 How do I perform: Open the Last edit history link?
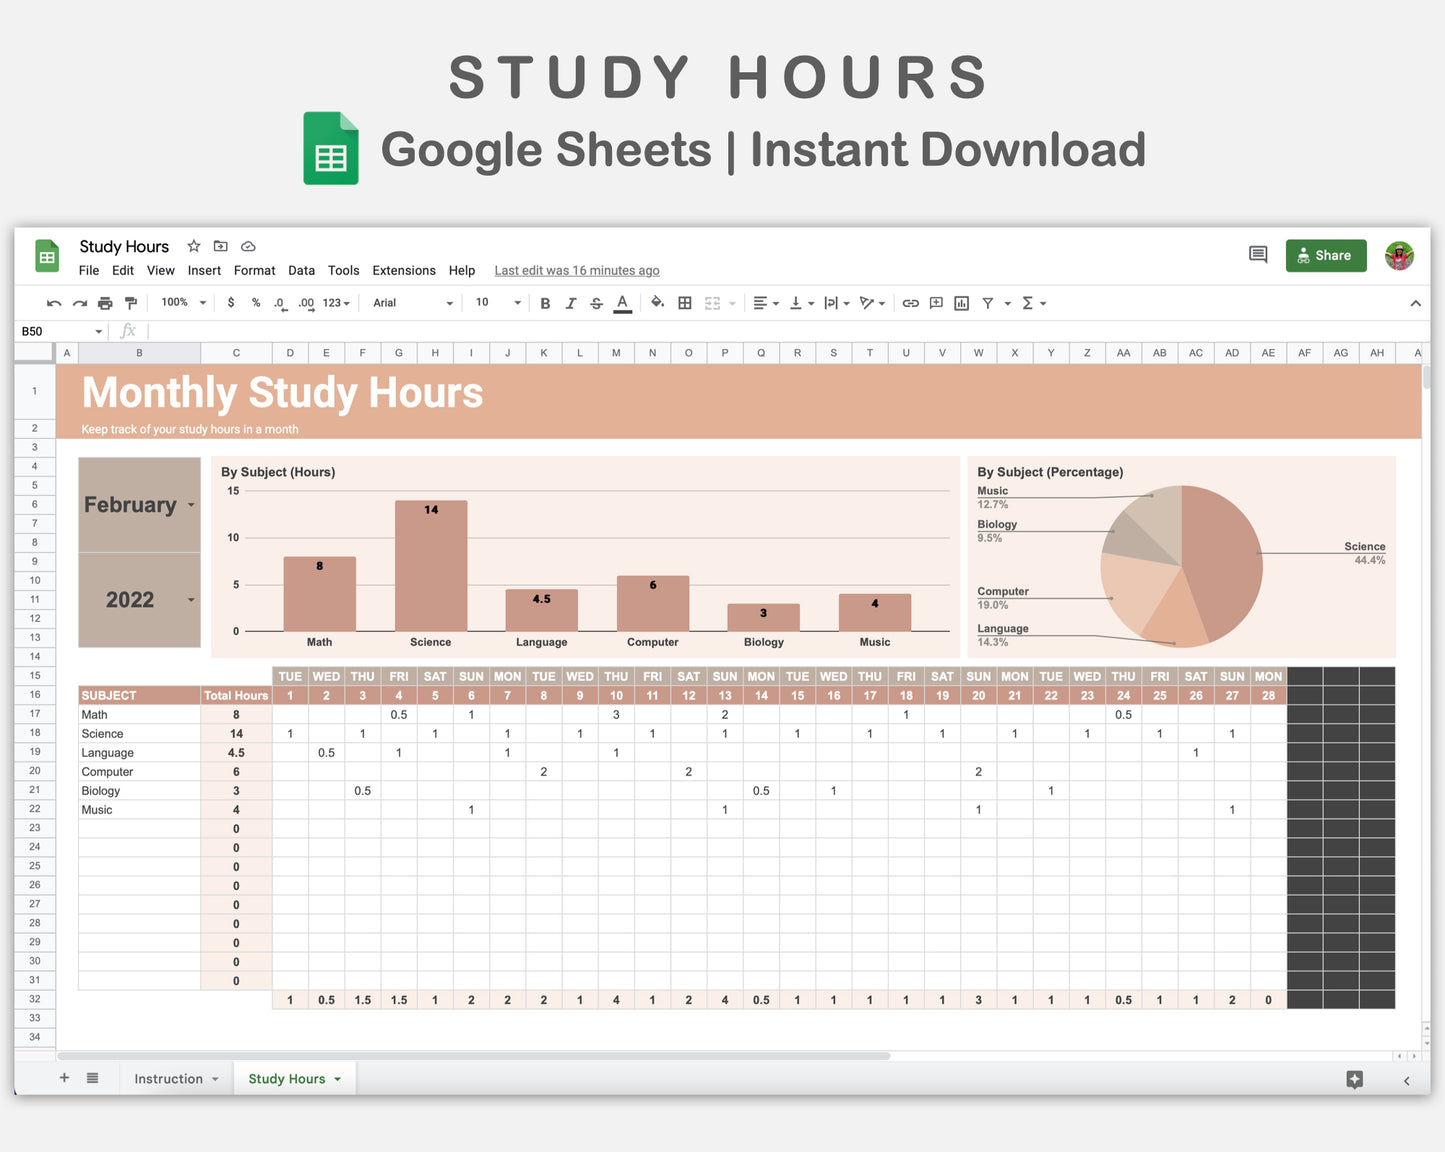[x=576, y=270]
